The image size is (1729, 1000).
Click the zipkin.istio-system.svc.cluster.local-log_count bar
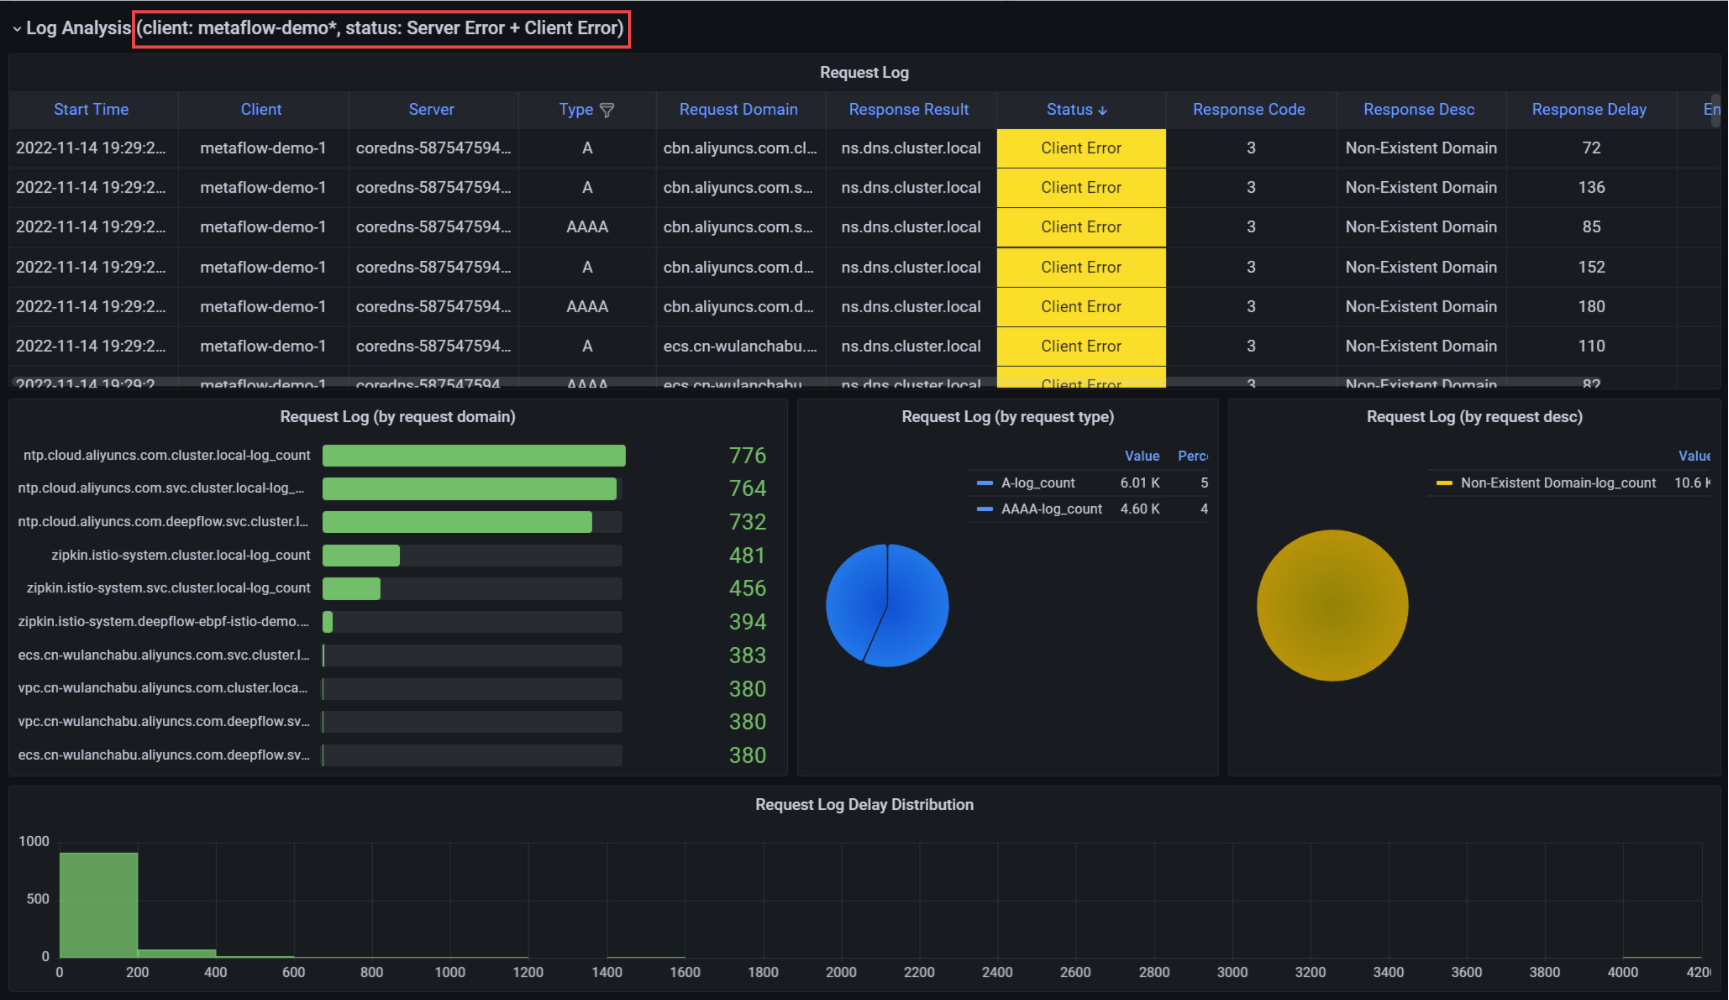(x=351, y=589)
